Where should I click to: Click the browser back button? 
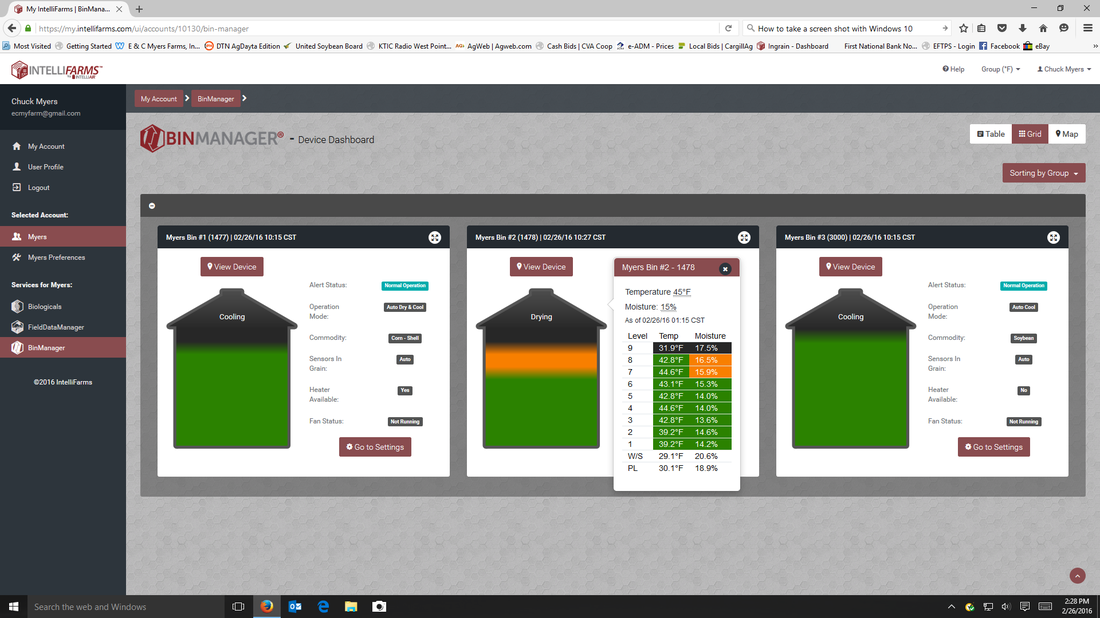click(x=12, y=28)
